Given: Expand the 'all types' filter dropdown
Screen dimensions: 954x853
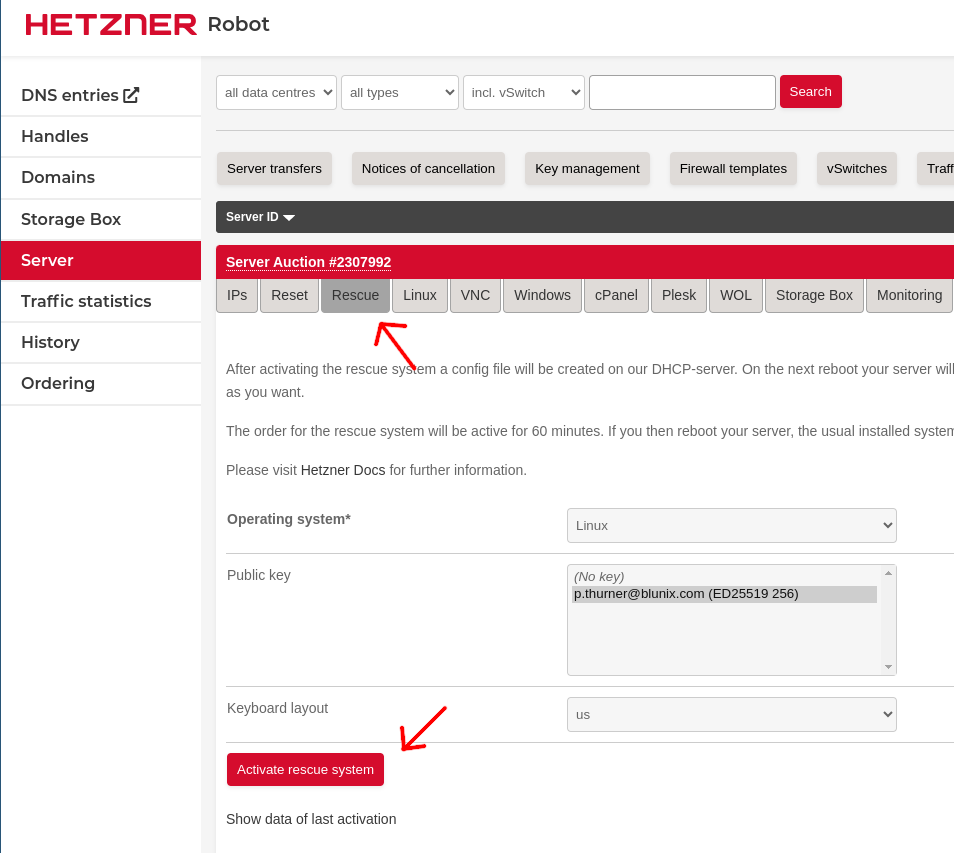Looking at the screenshot, I should tap(399, 91).
